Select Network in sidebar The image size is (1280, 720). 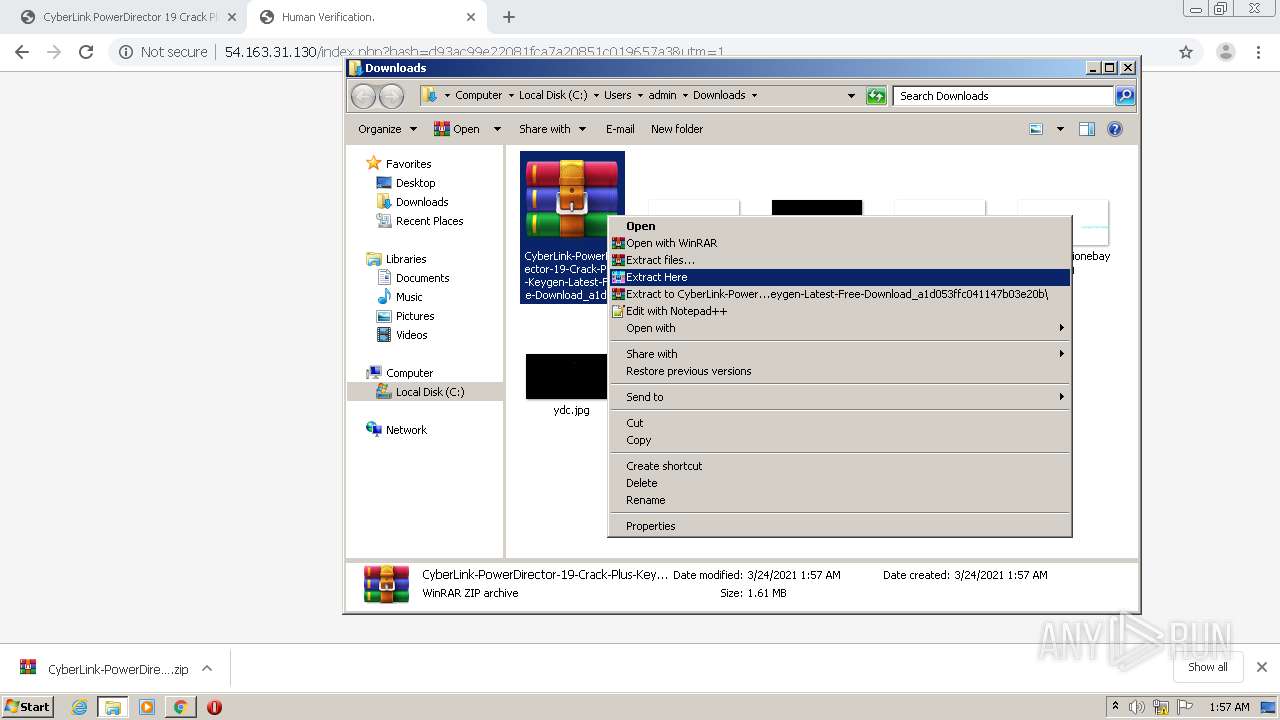(x=397, y=430)
